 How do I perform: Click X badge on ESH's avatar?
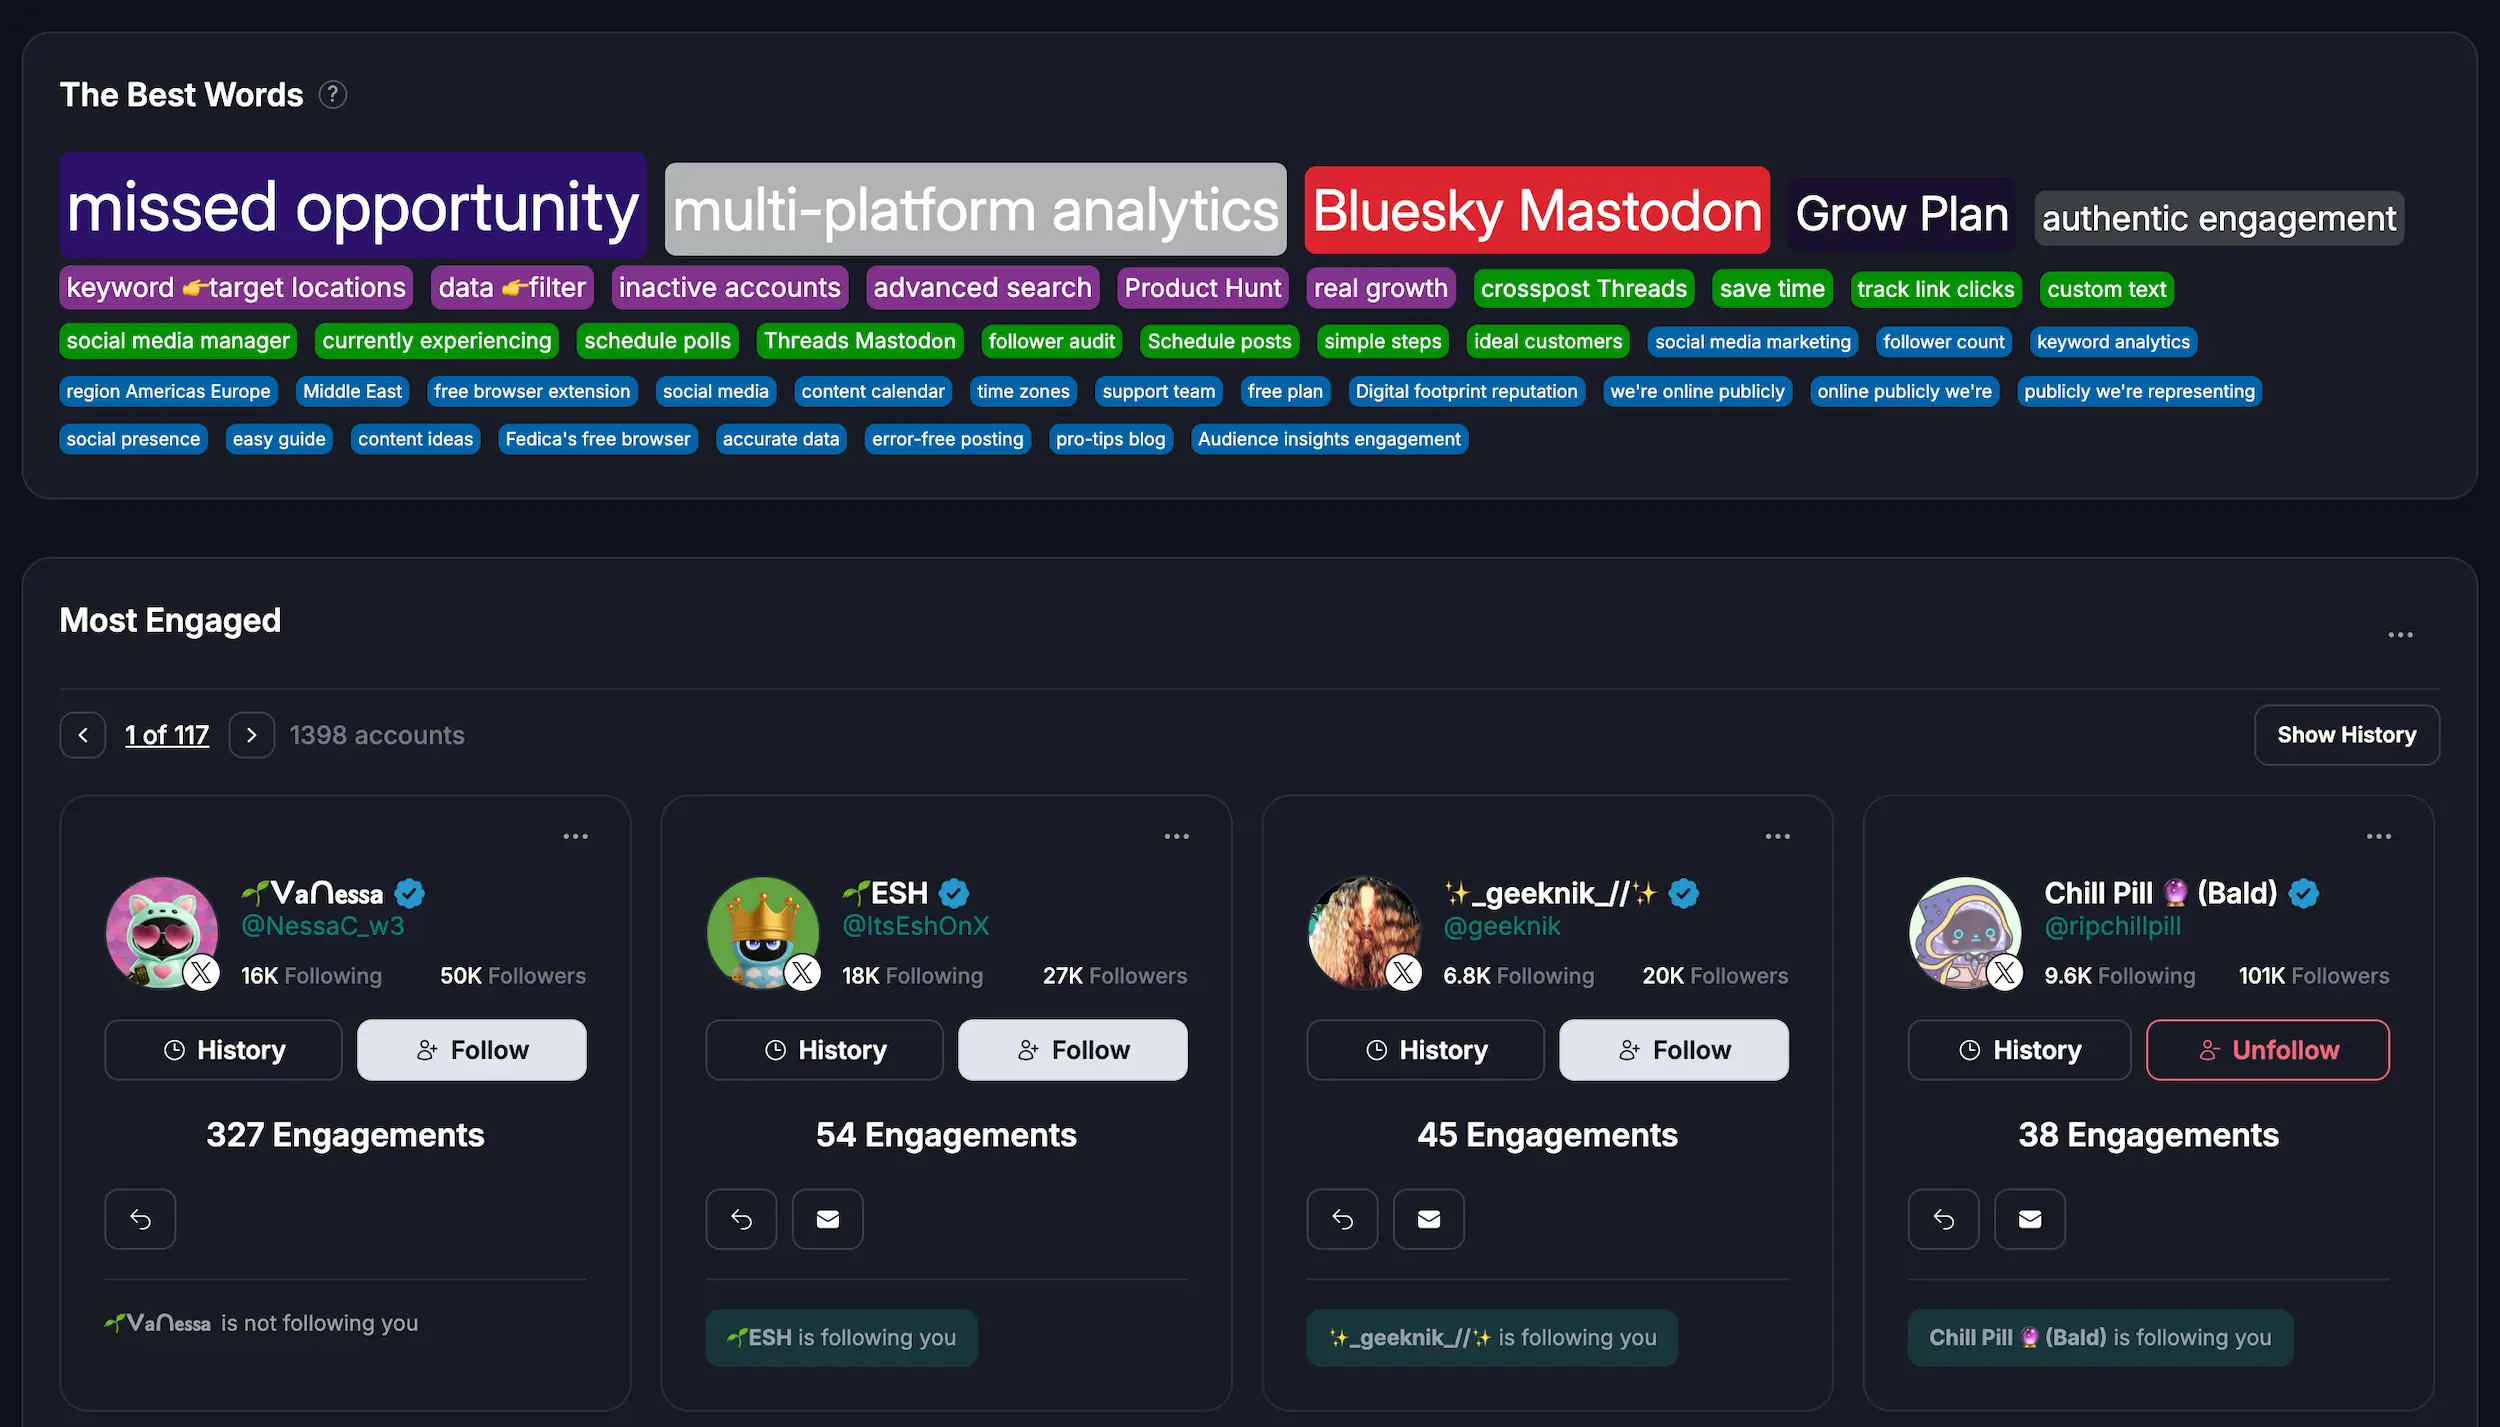click(802, 972)
